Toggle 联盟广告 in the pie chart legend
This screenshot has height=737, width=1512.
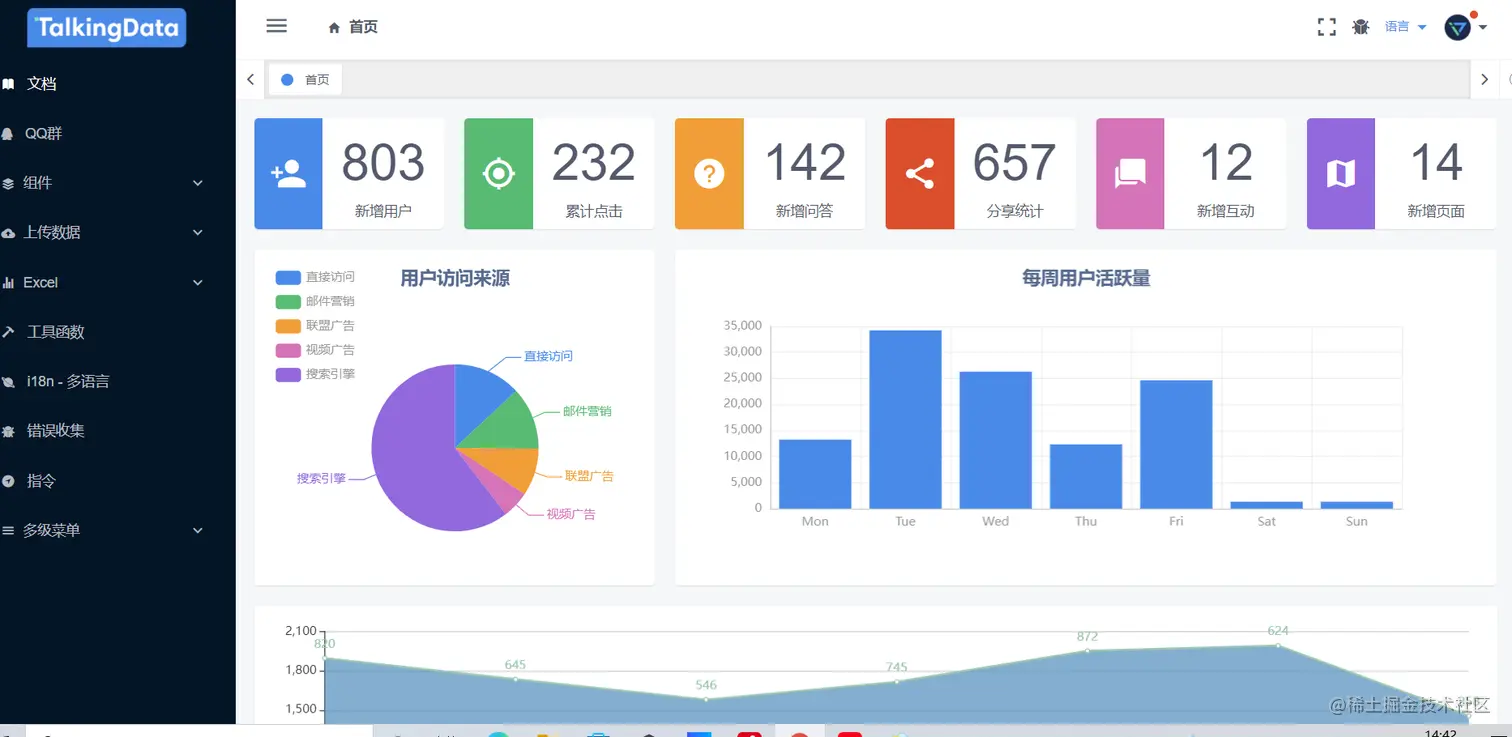[315, 325]
